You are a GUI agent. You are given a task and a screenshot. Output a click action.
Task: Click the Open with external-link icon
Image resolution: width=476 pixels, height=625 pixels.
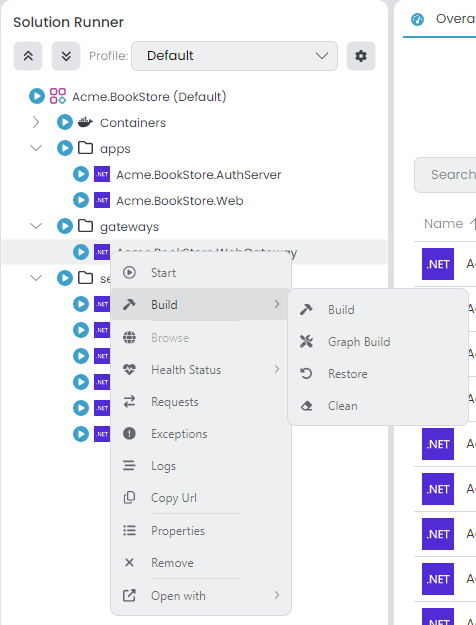coord(129,596)
